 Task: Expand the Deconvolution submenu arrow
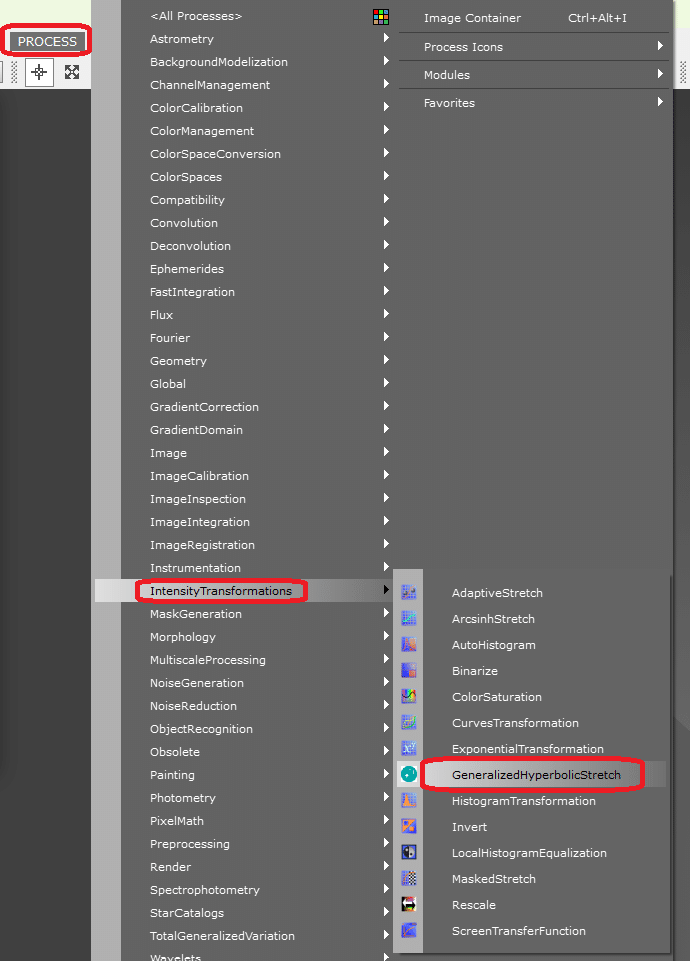pos(386,245)
